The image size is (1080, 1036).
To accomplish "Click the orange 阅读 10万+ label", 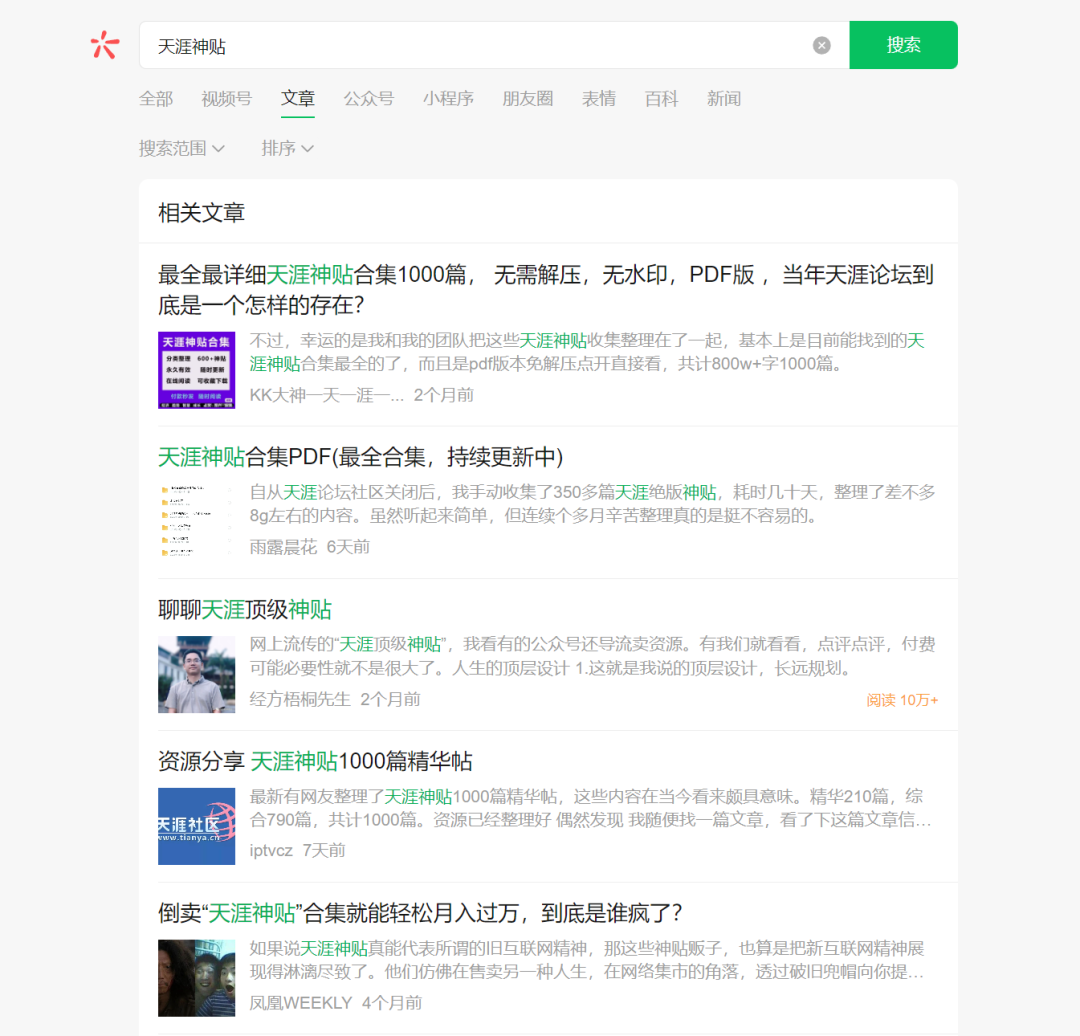I will click(x=902, y=700).
